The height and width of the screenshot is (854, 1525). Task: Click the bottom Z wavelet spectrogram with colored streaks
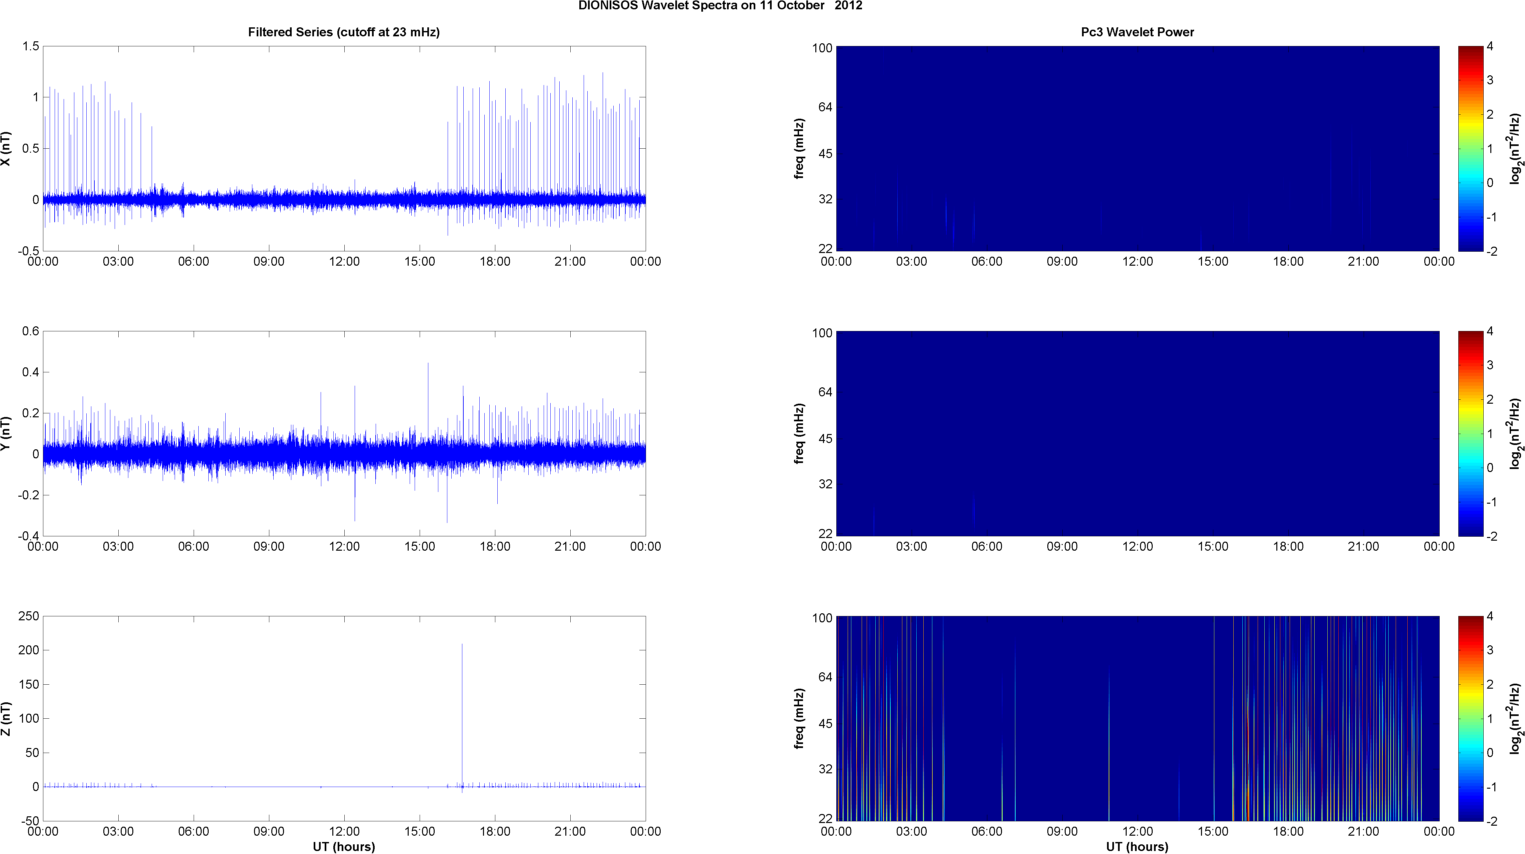pos(1137,718)
